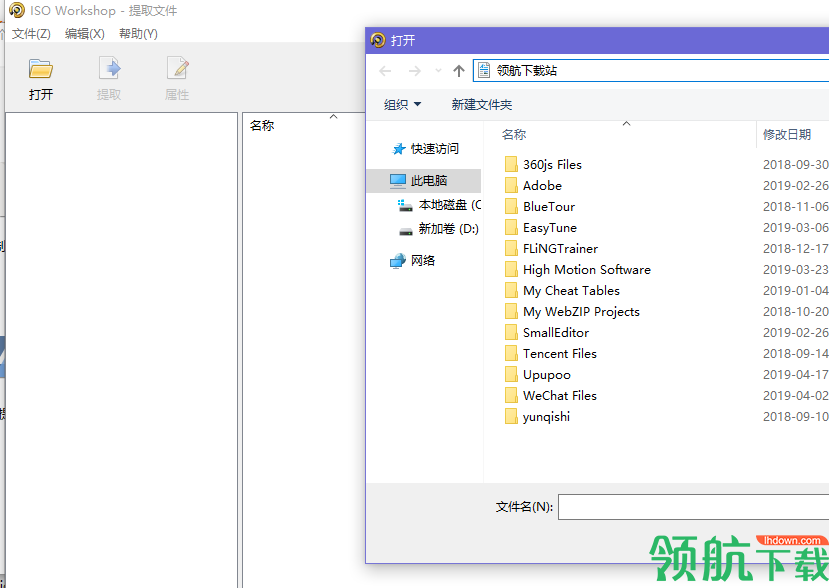
Task: Click the address bar showing 领航下载站
Action: (651, 71)
